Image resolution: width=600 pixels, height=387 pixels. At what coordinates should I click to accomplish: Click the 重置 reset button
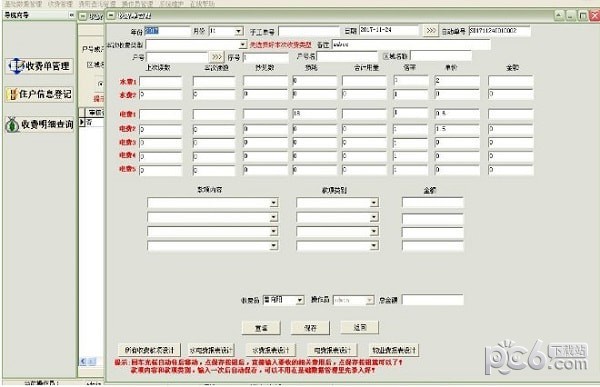tap(261, 328)
